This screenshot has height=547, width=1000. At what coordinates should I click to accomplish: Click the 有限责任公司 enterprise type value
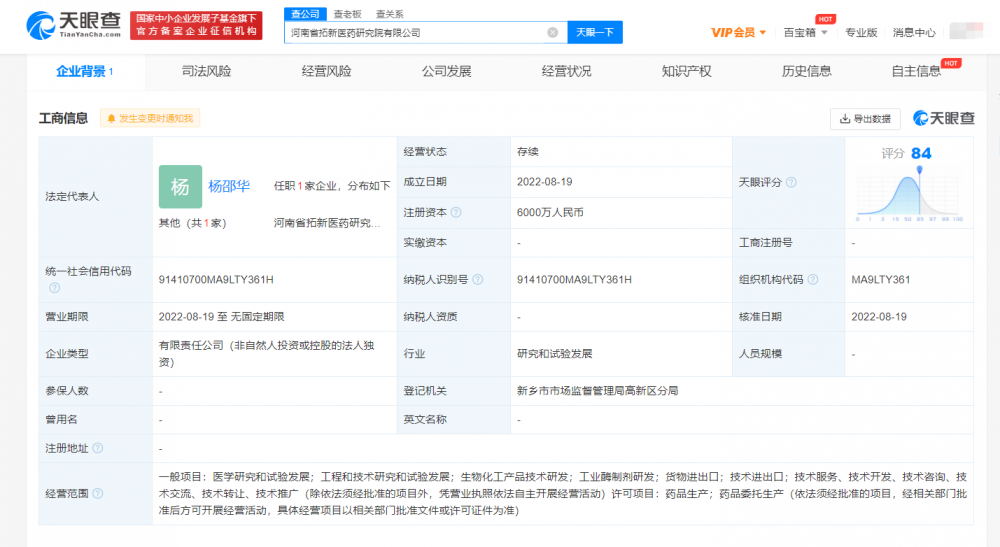267,354
